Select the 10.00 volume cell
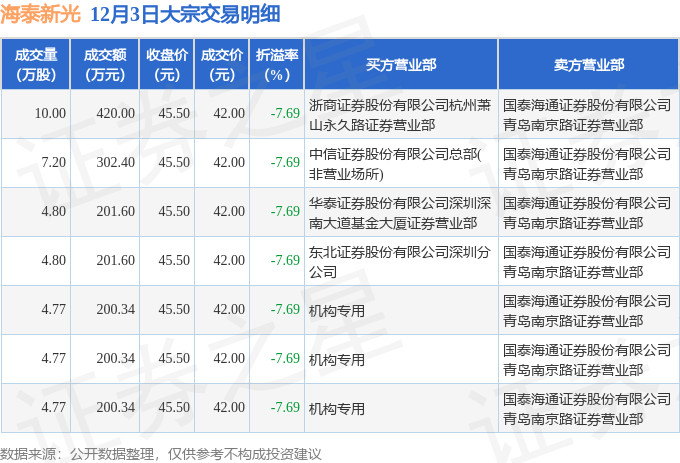680x463 pixels. click(x=50, y=113)
